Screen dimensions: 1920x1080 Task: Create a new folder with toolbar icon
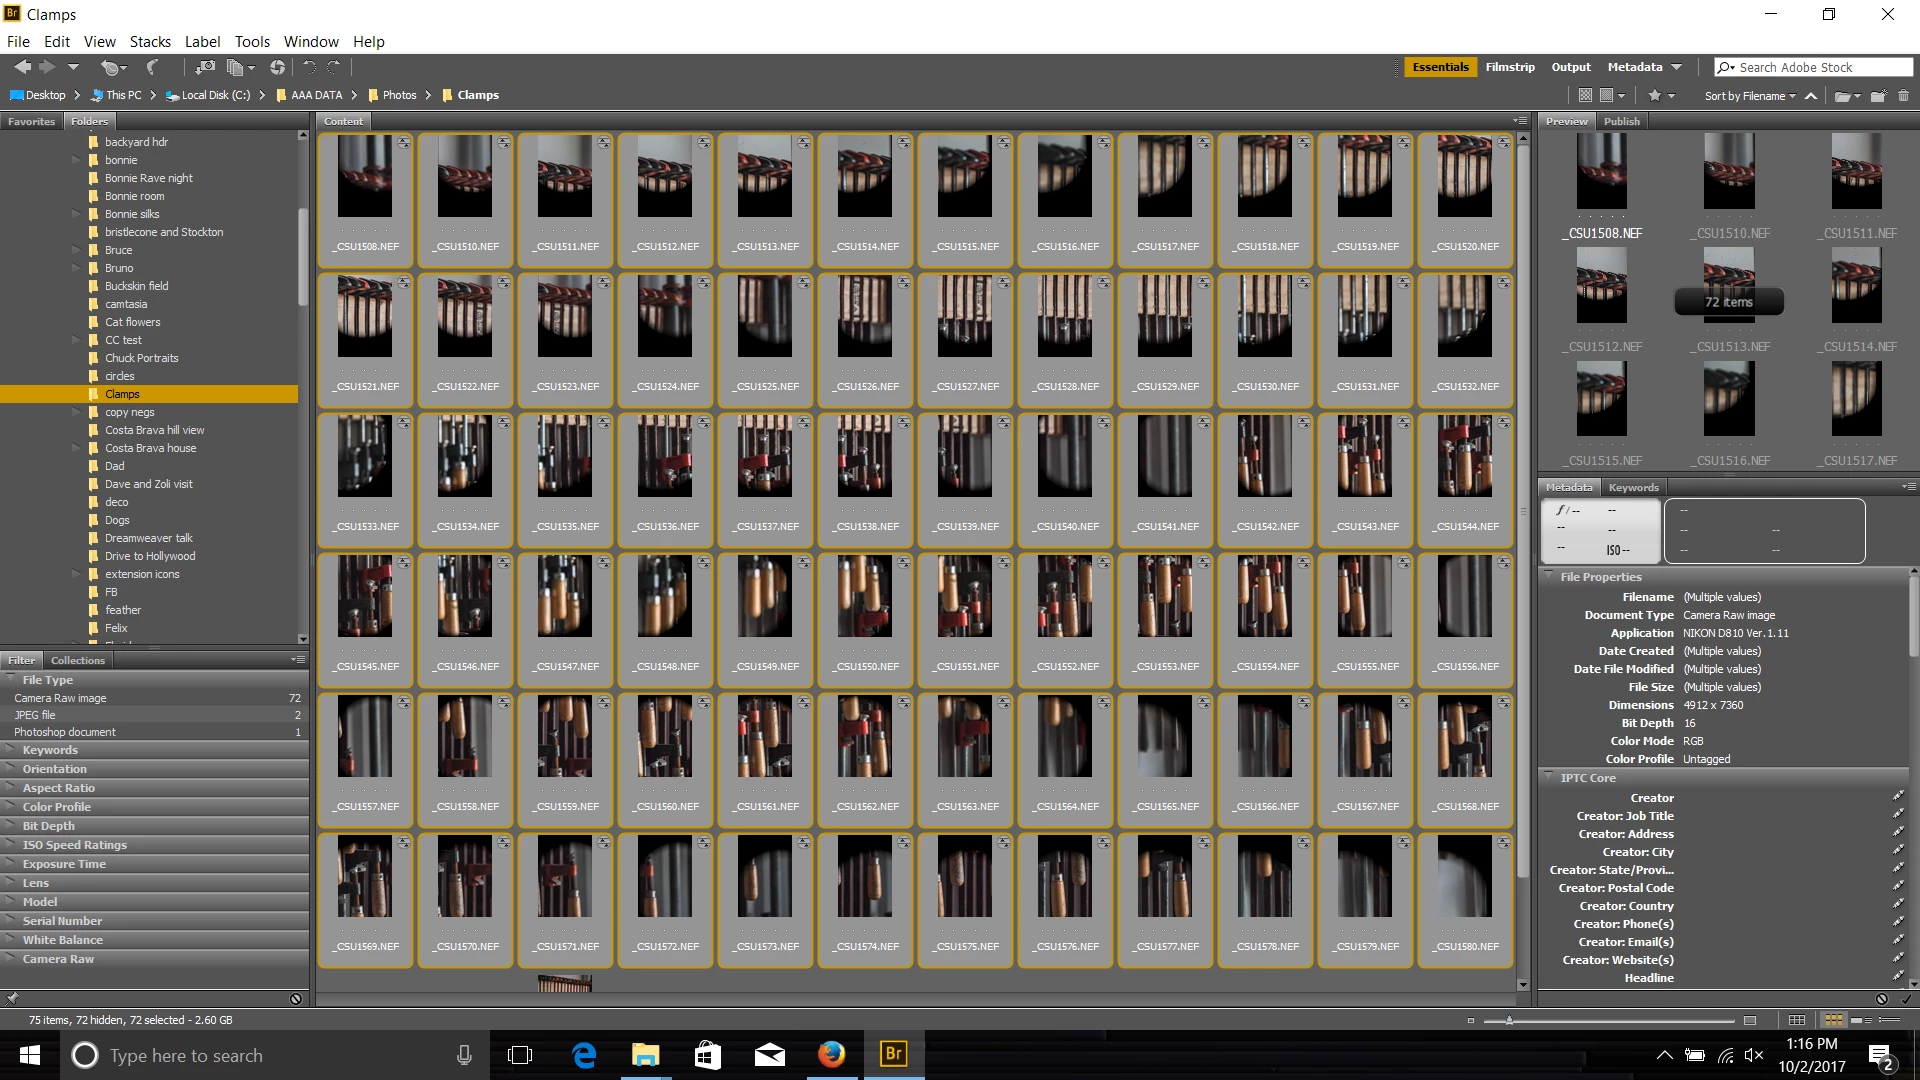1878,96
